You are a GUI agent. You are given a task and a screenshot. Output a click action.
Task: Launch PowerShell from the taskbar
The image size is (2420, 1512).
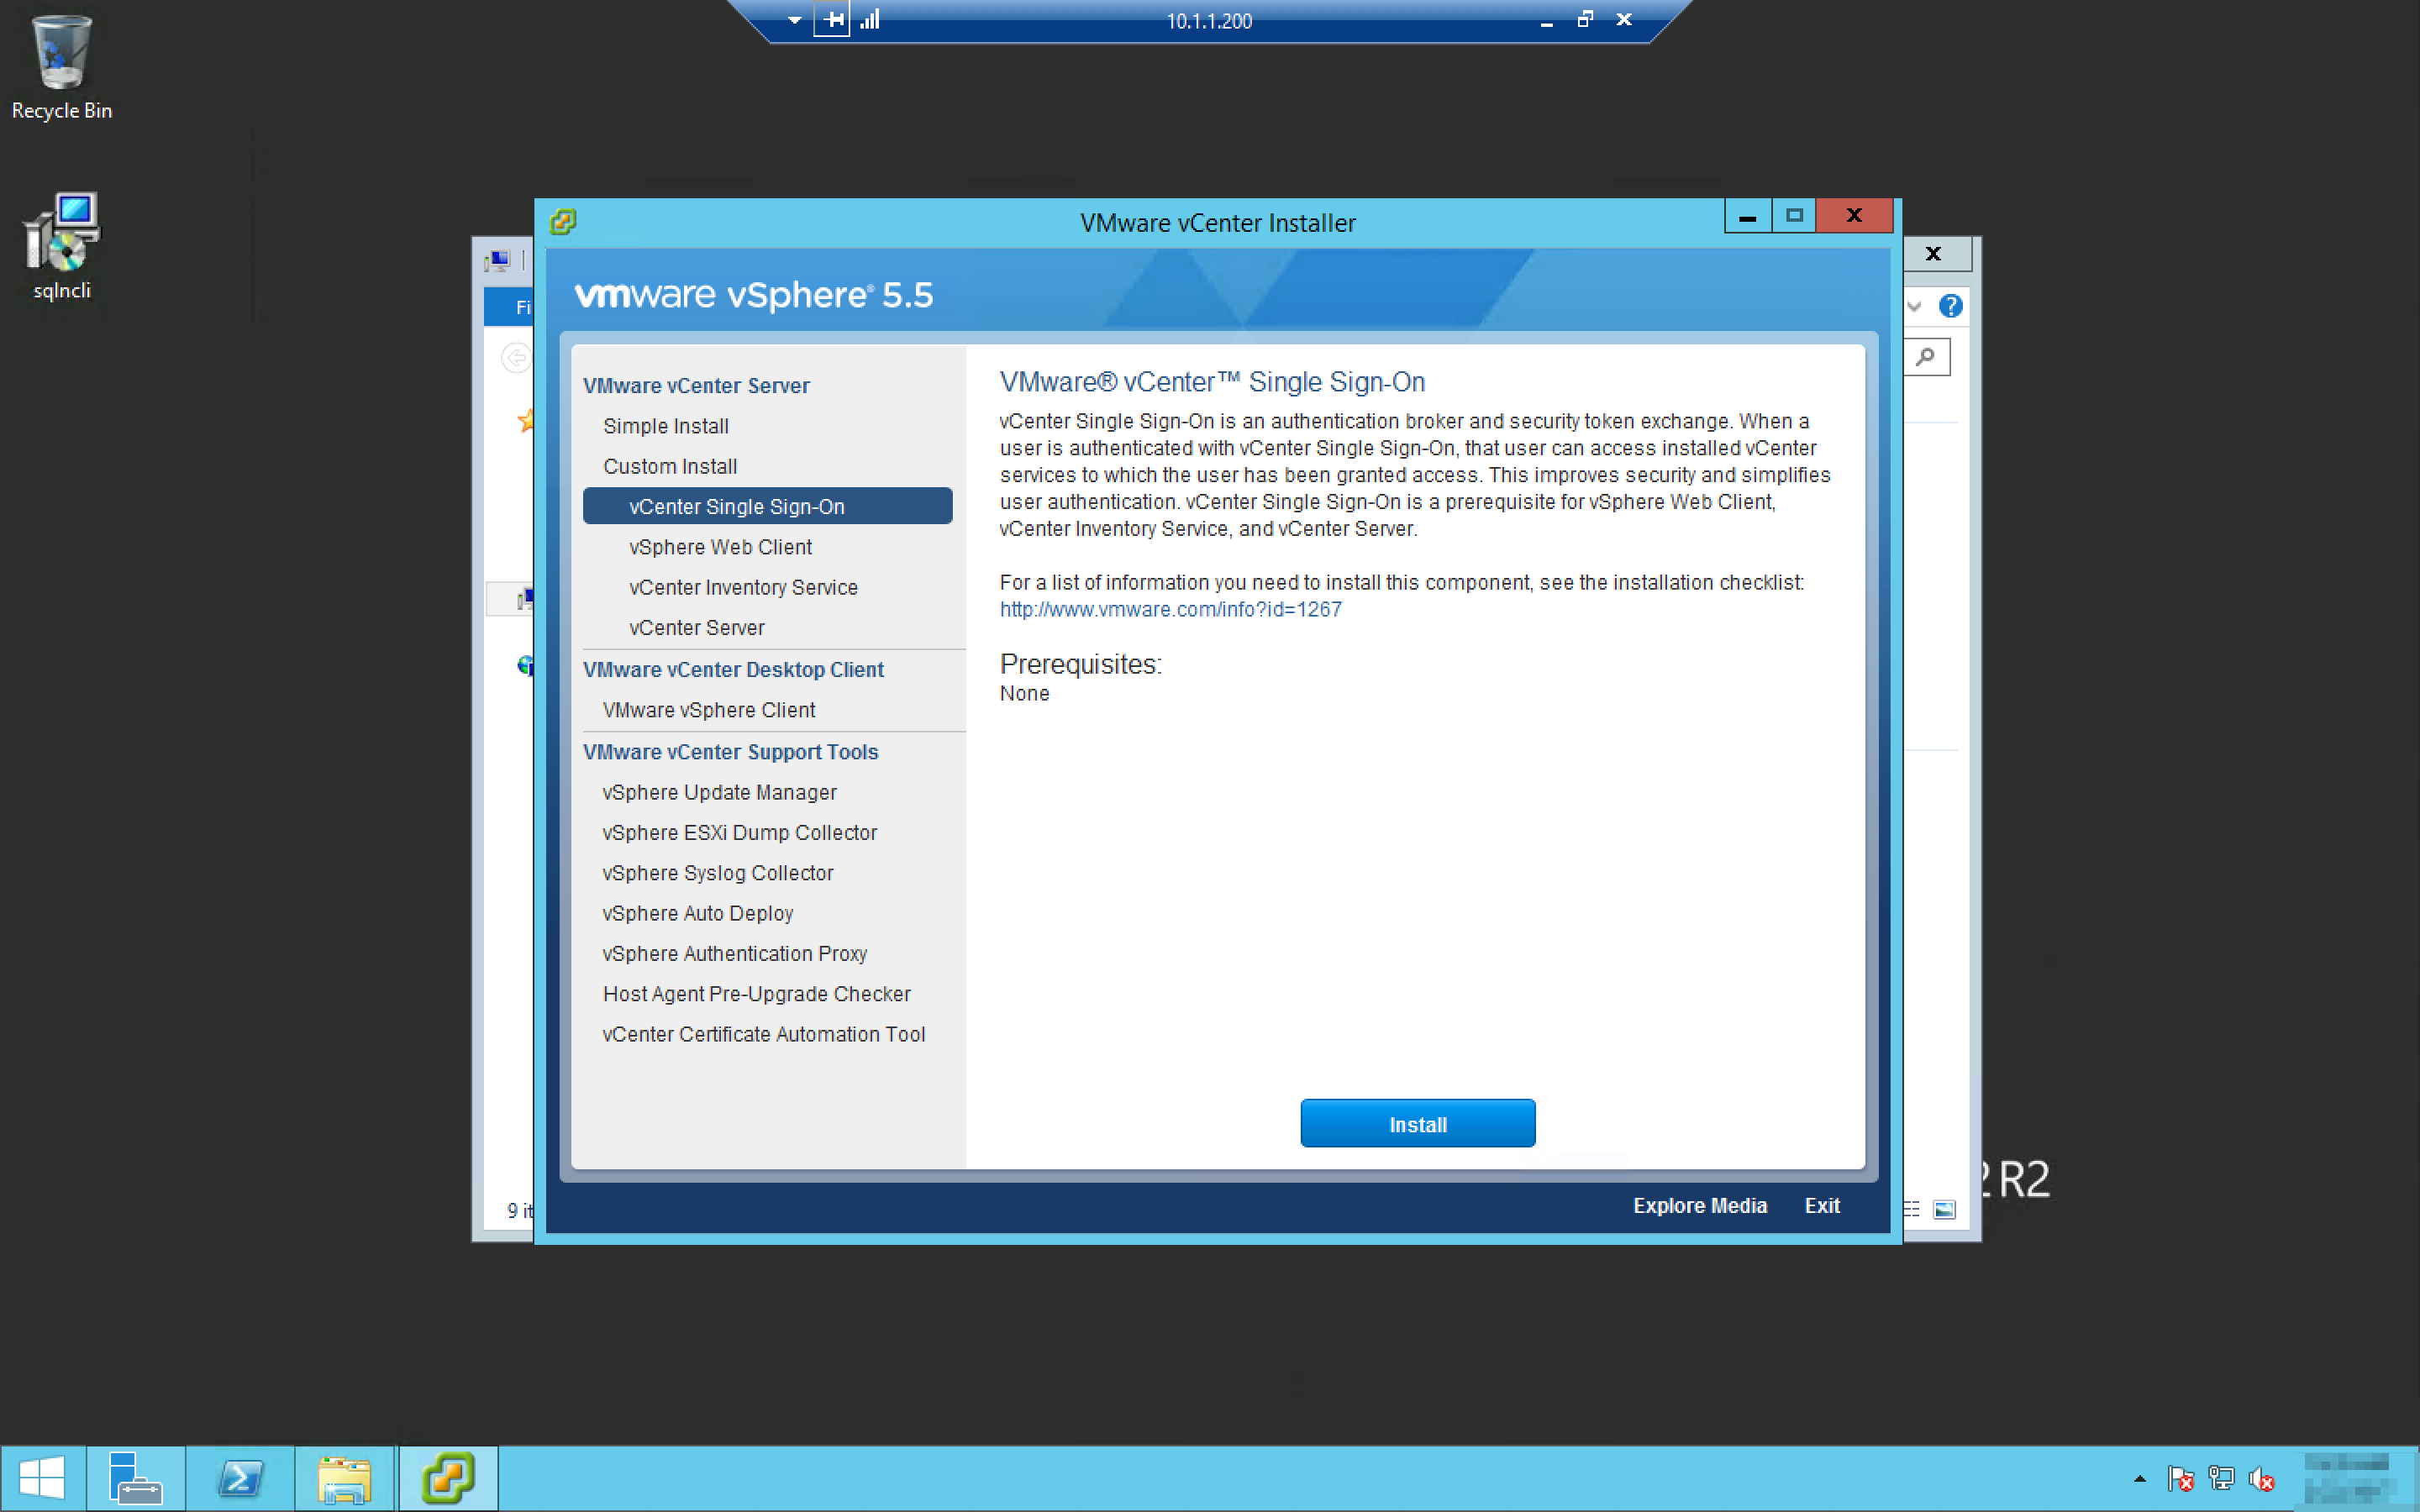(241, 1477)
